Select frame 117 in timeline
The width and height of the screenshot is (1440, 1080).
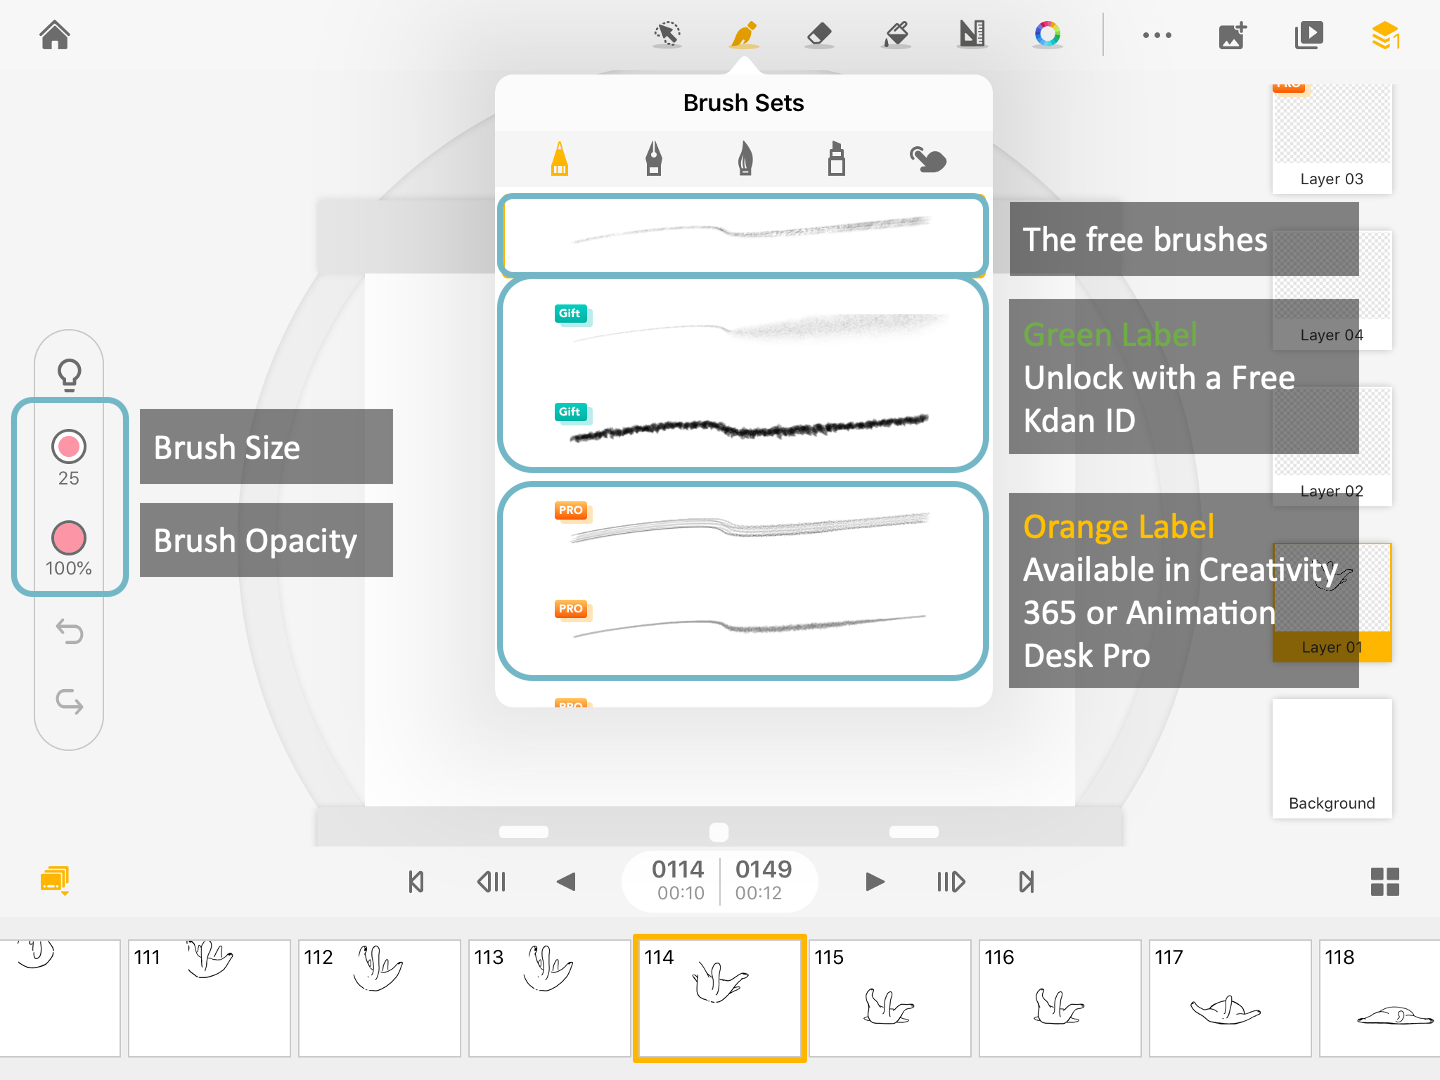click(x=1230, y=998)
